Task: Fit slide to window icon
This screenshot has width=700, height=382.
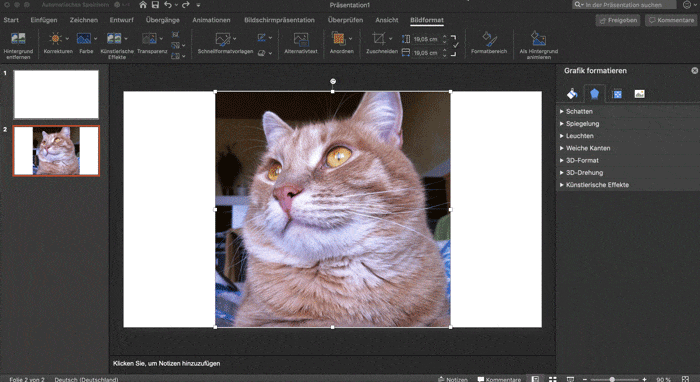Action: tap(685, 379)
